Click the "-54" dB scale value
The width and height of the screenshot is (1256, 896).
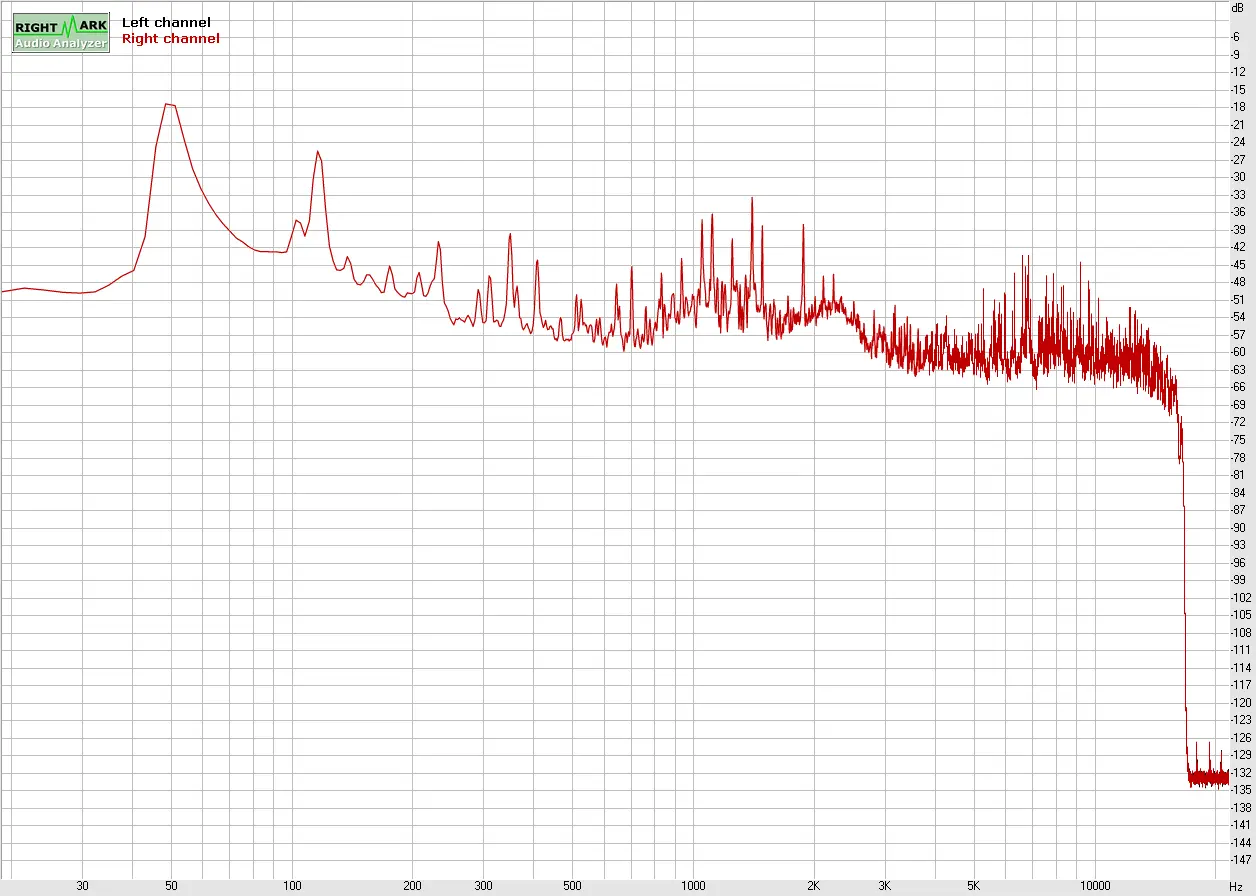click(1241, 317)
